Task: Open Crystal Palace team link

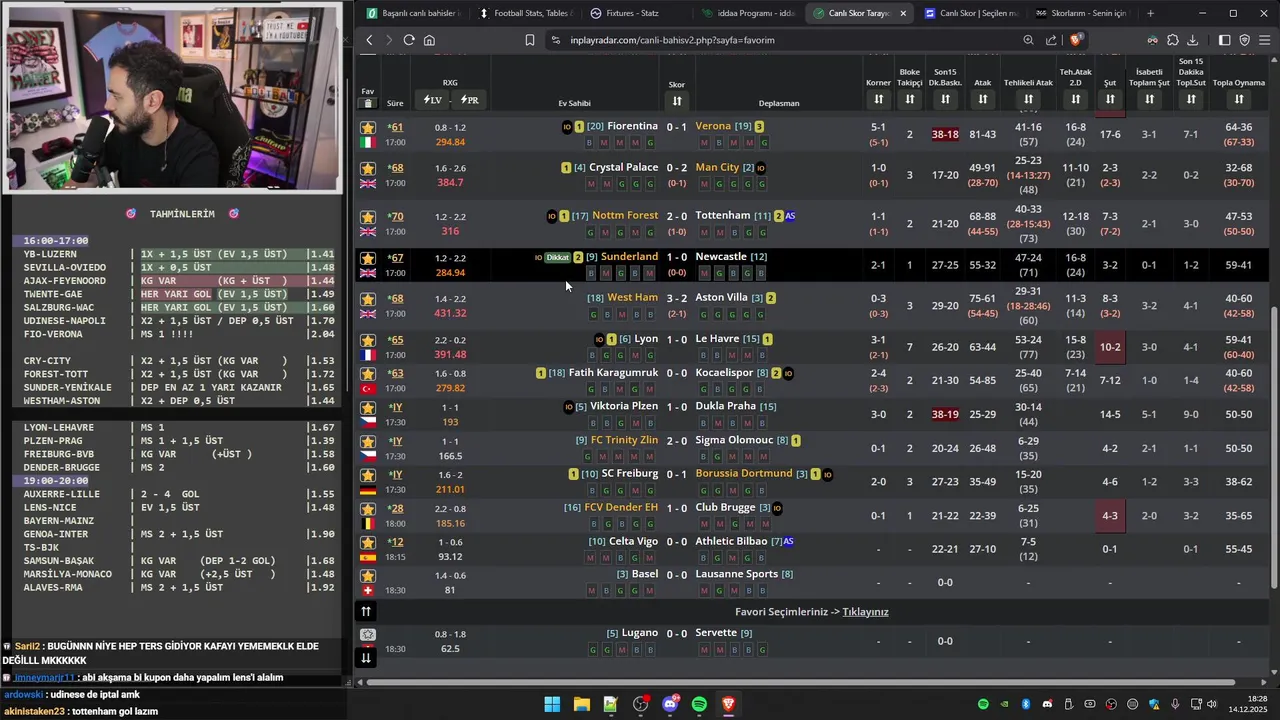Action: click(623, 168)
